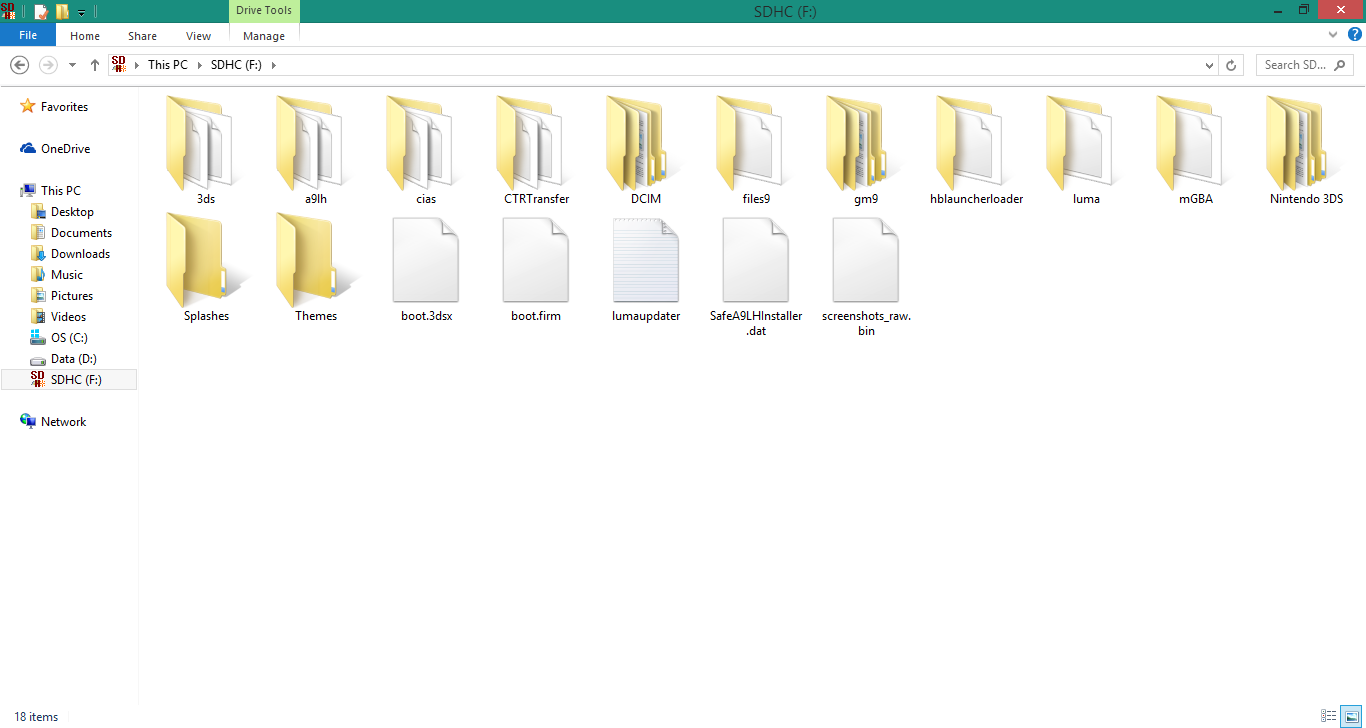Open the File menu
Image resolution: width=1366 pixels, height=728 pixels.
(28, 36)
